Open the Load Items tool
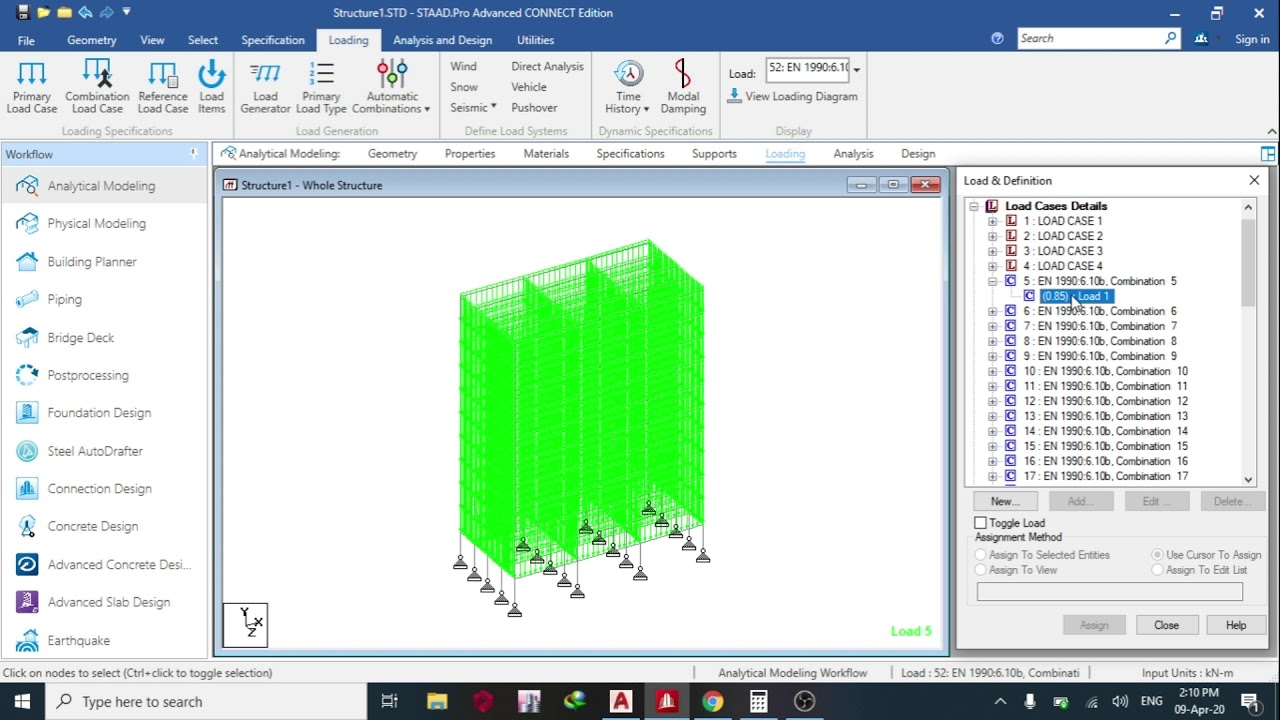This screenshot has width=1280, height=720. coord(211,86)
